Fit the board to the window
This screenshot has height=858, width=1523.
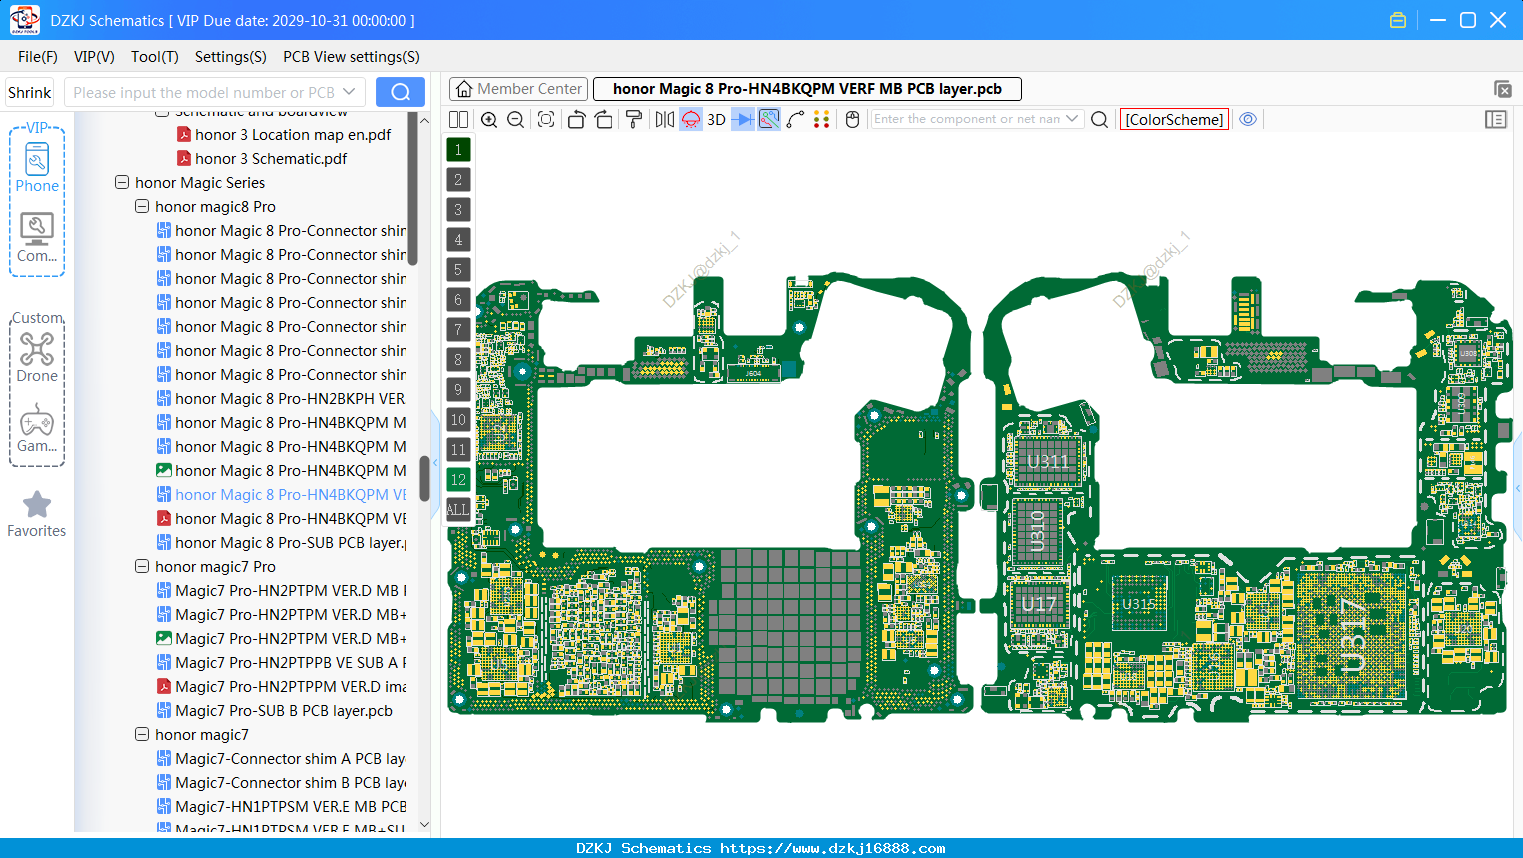click(546, 119)
